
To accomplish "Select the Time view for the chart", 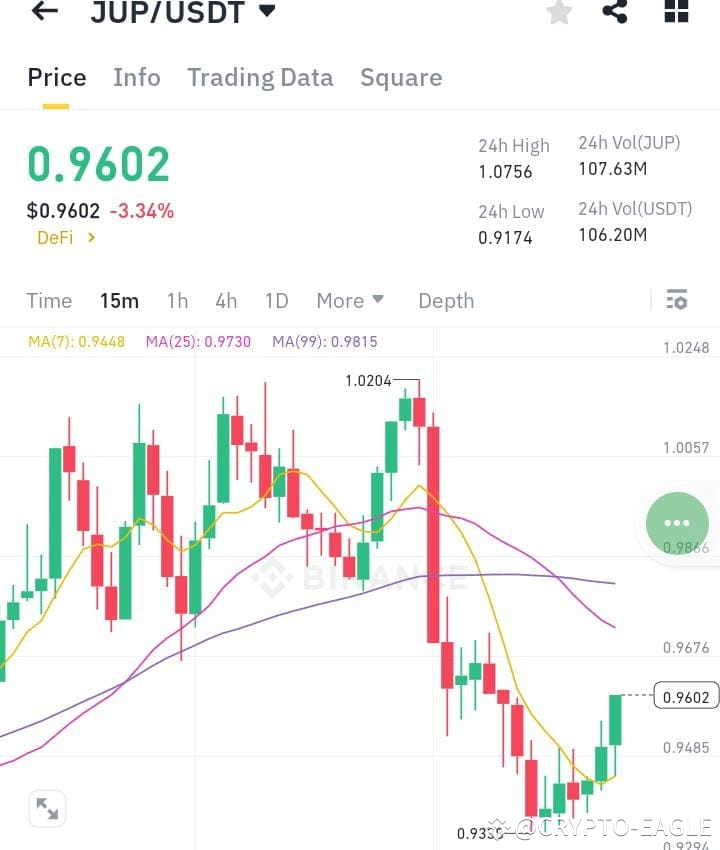I will click(49, 300).
